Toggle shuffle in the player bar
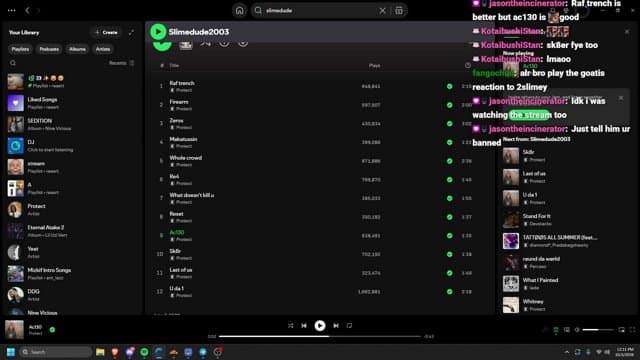Image resolution: width=640 pixels, height=360 pixels. point(290,326)
